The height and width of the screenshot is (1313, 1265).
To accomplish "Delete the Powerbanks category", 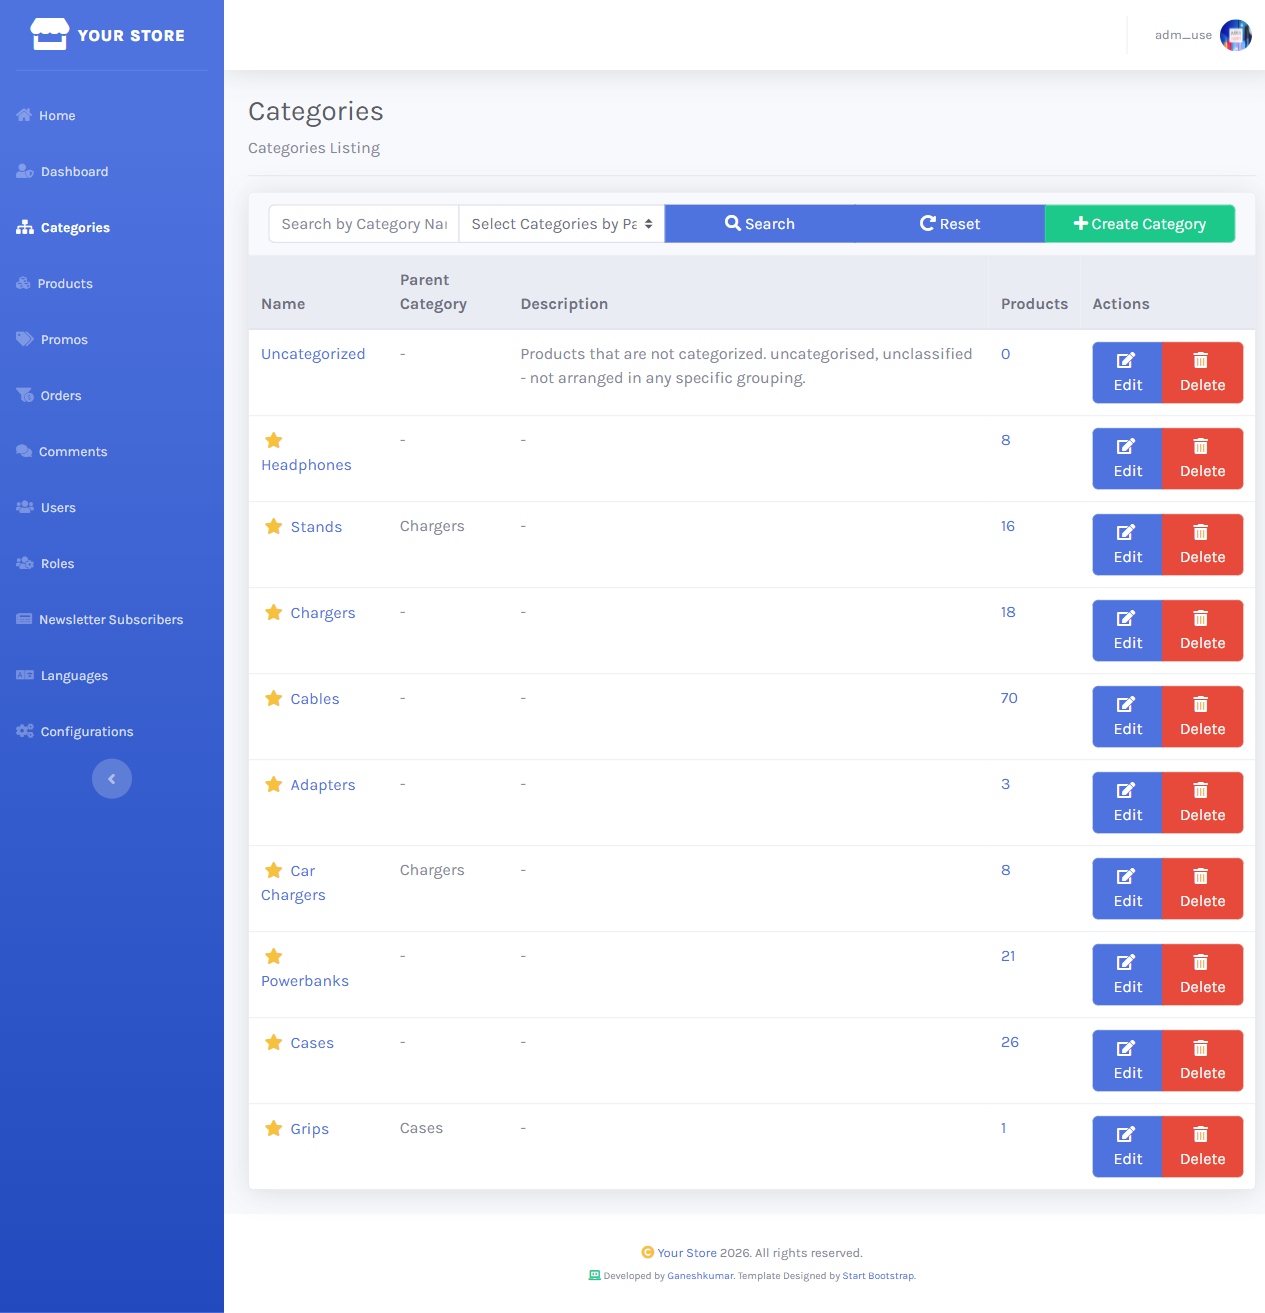I will click(1202, 975).
